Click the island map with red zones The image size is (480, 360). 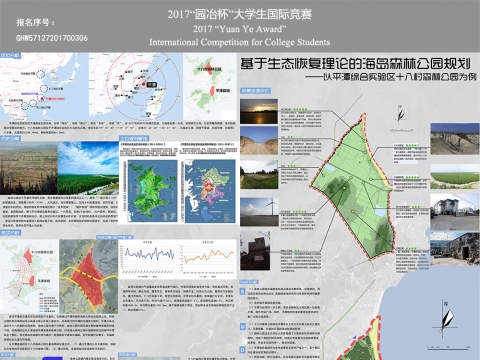tap(210, 86)
